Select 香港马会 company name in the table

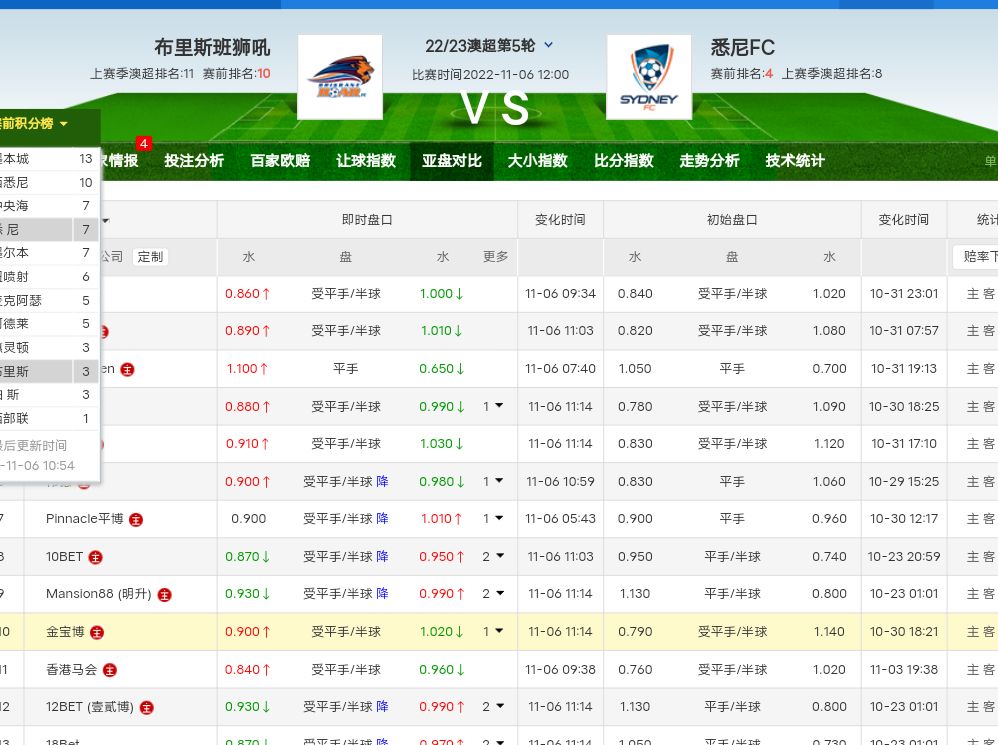click(72, 670)
